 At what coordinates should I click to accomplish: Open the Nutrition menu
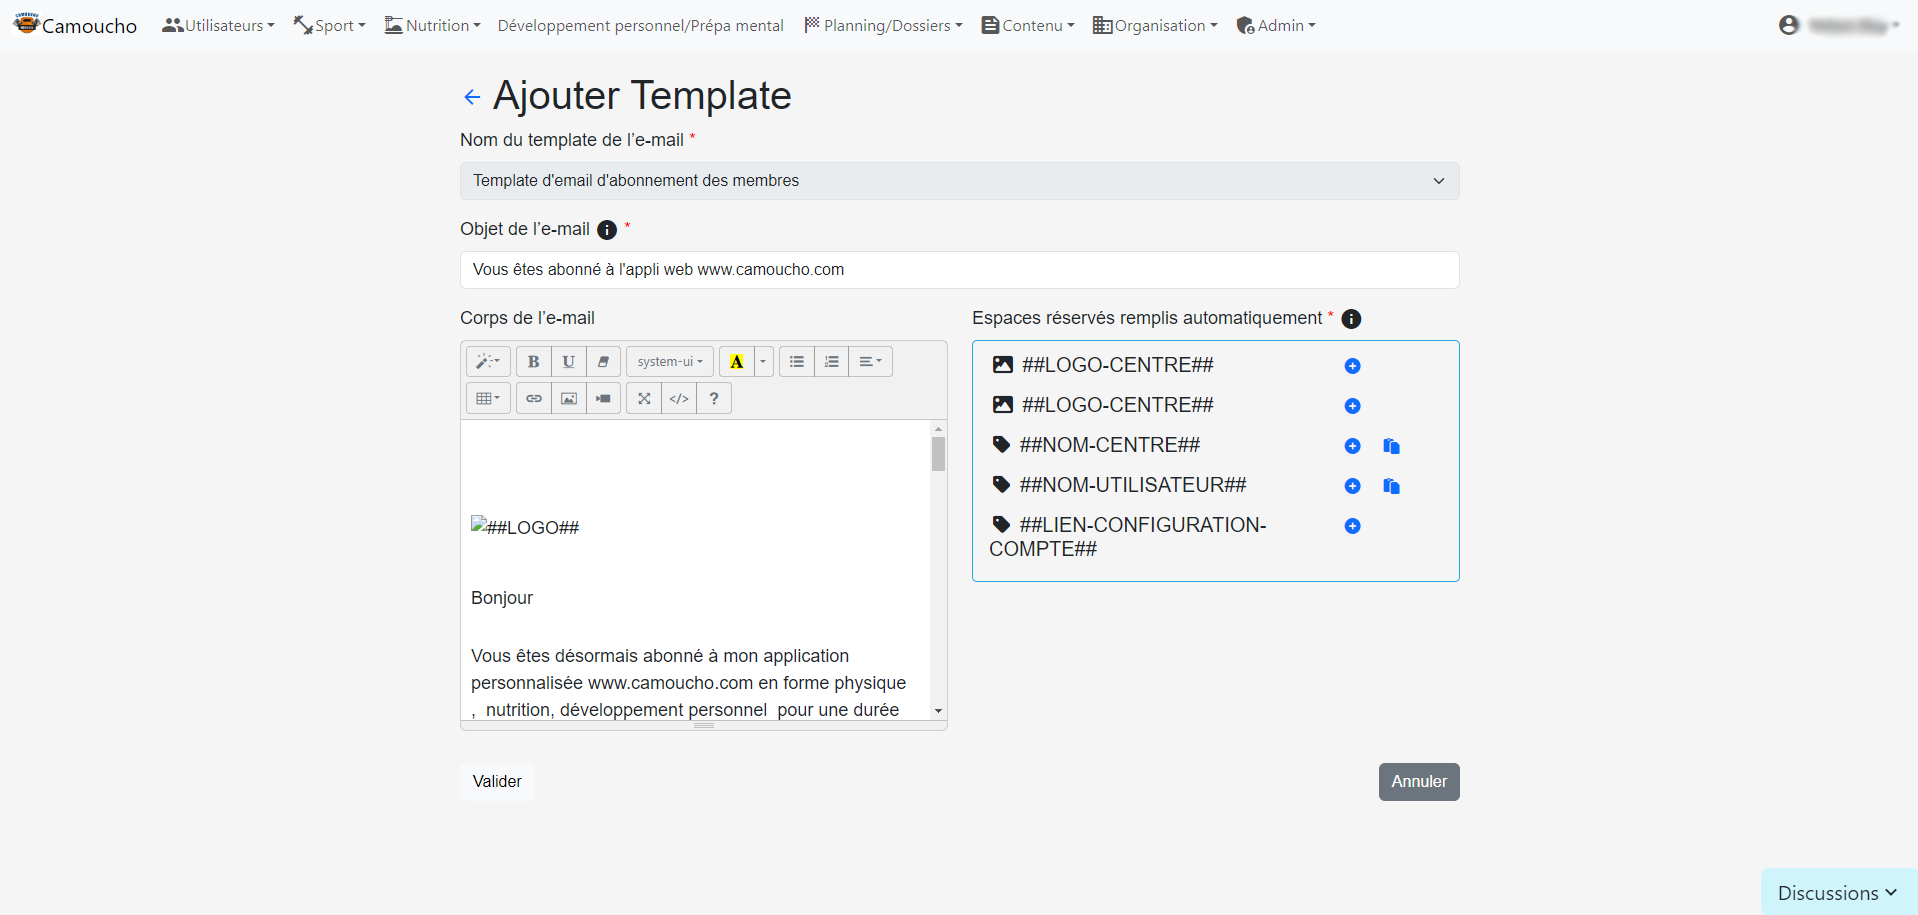433,26
